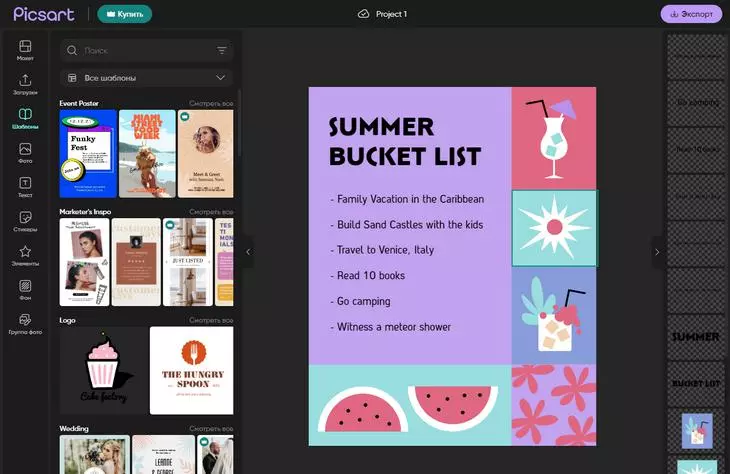730x474 pixels.
Task: Select the Текст text tool
Action: (25, 187)
